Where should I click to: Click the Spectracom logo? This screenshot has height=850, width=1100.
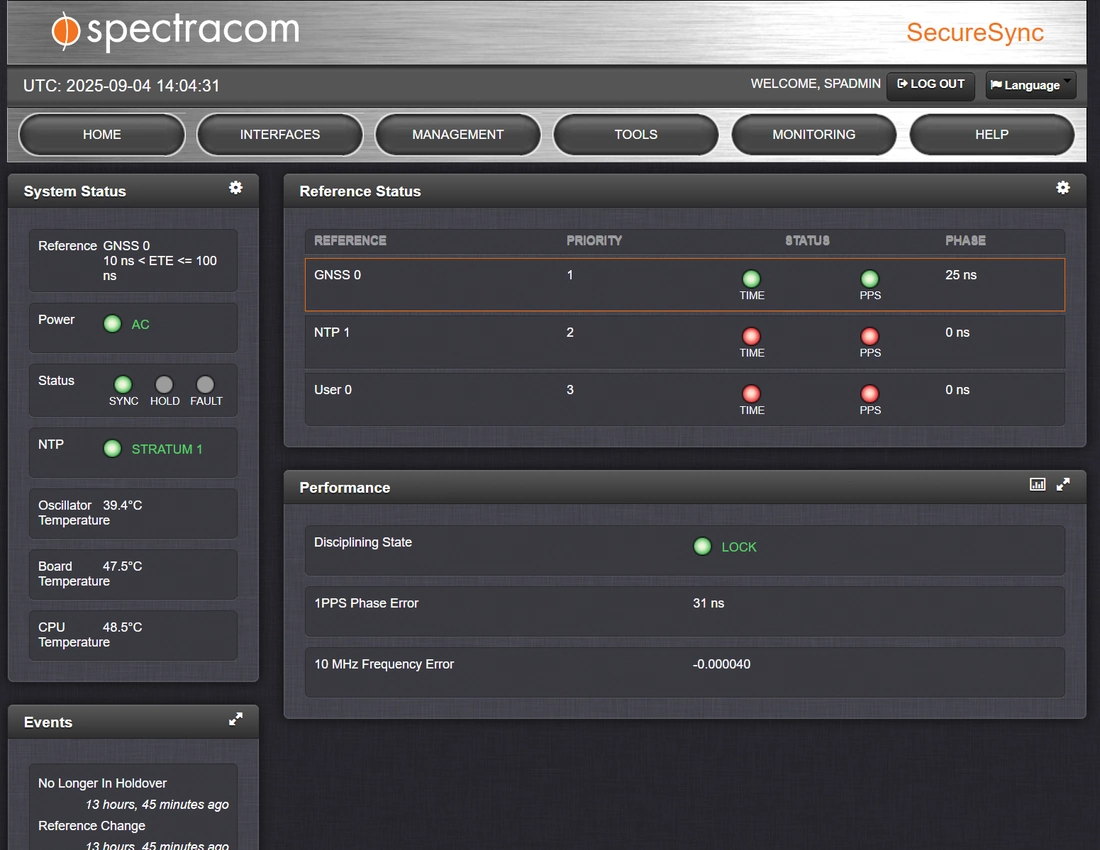click(x=175, y=31)
